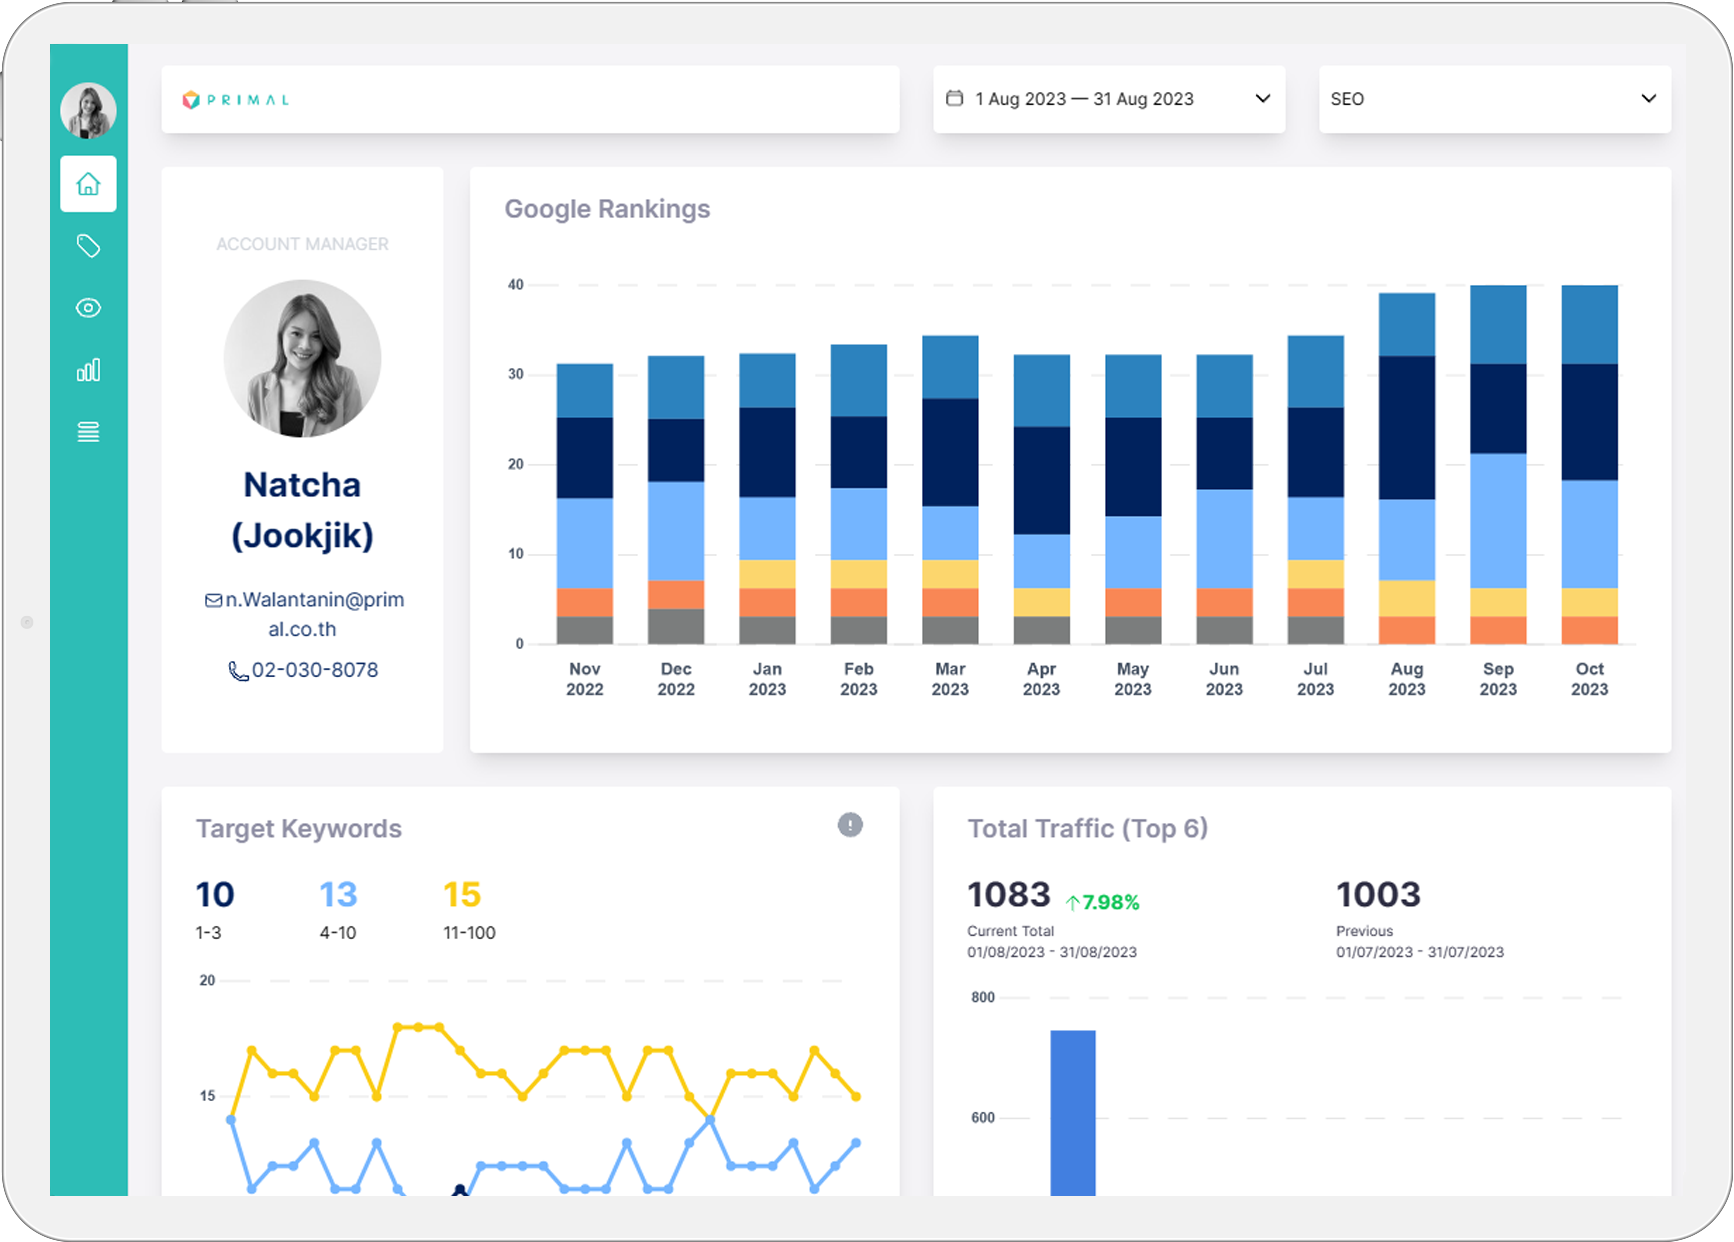Open the SEO service dropdown

click(1495, 99)
